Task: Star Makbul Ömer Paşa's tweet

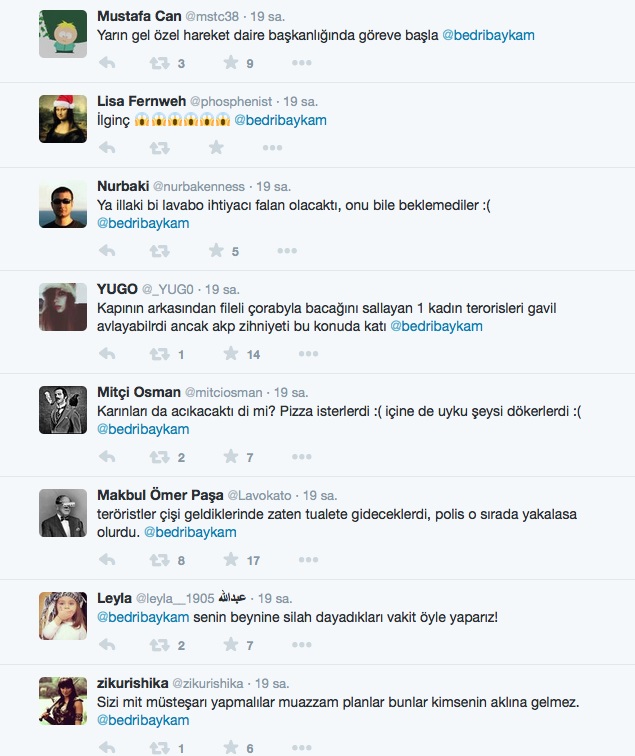Action: (231, 559)
